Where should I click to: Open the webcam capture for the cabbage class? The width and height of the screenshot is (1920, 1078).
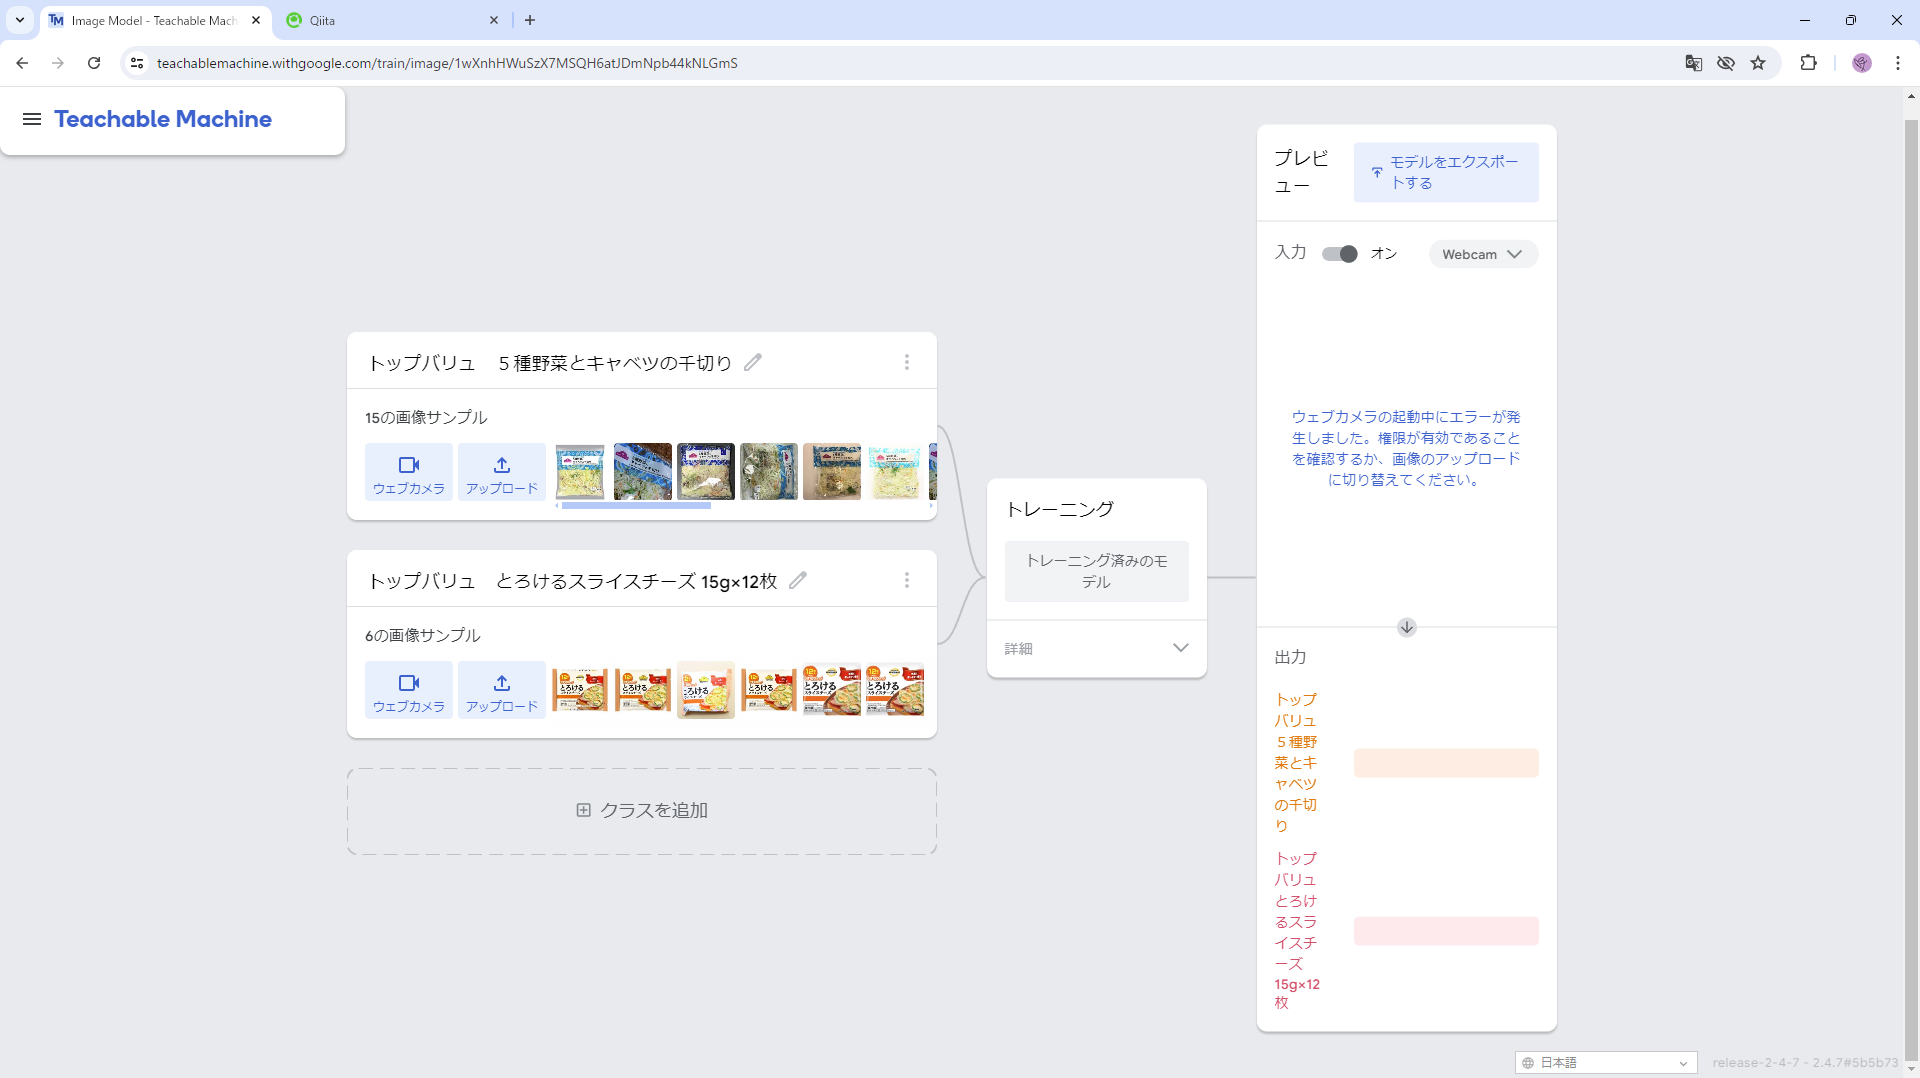408,472
